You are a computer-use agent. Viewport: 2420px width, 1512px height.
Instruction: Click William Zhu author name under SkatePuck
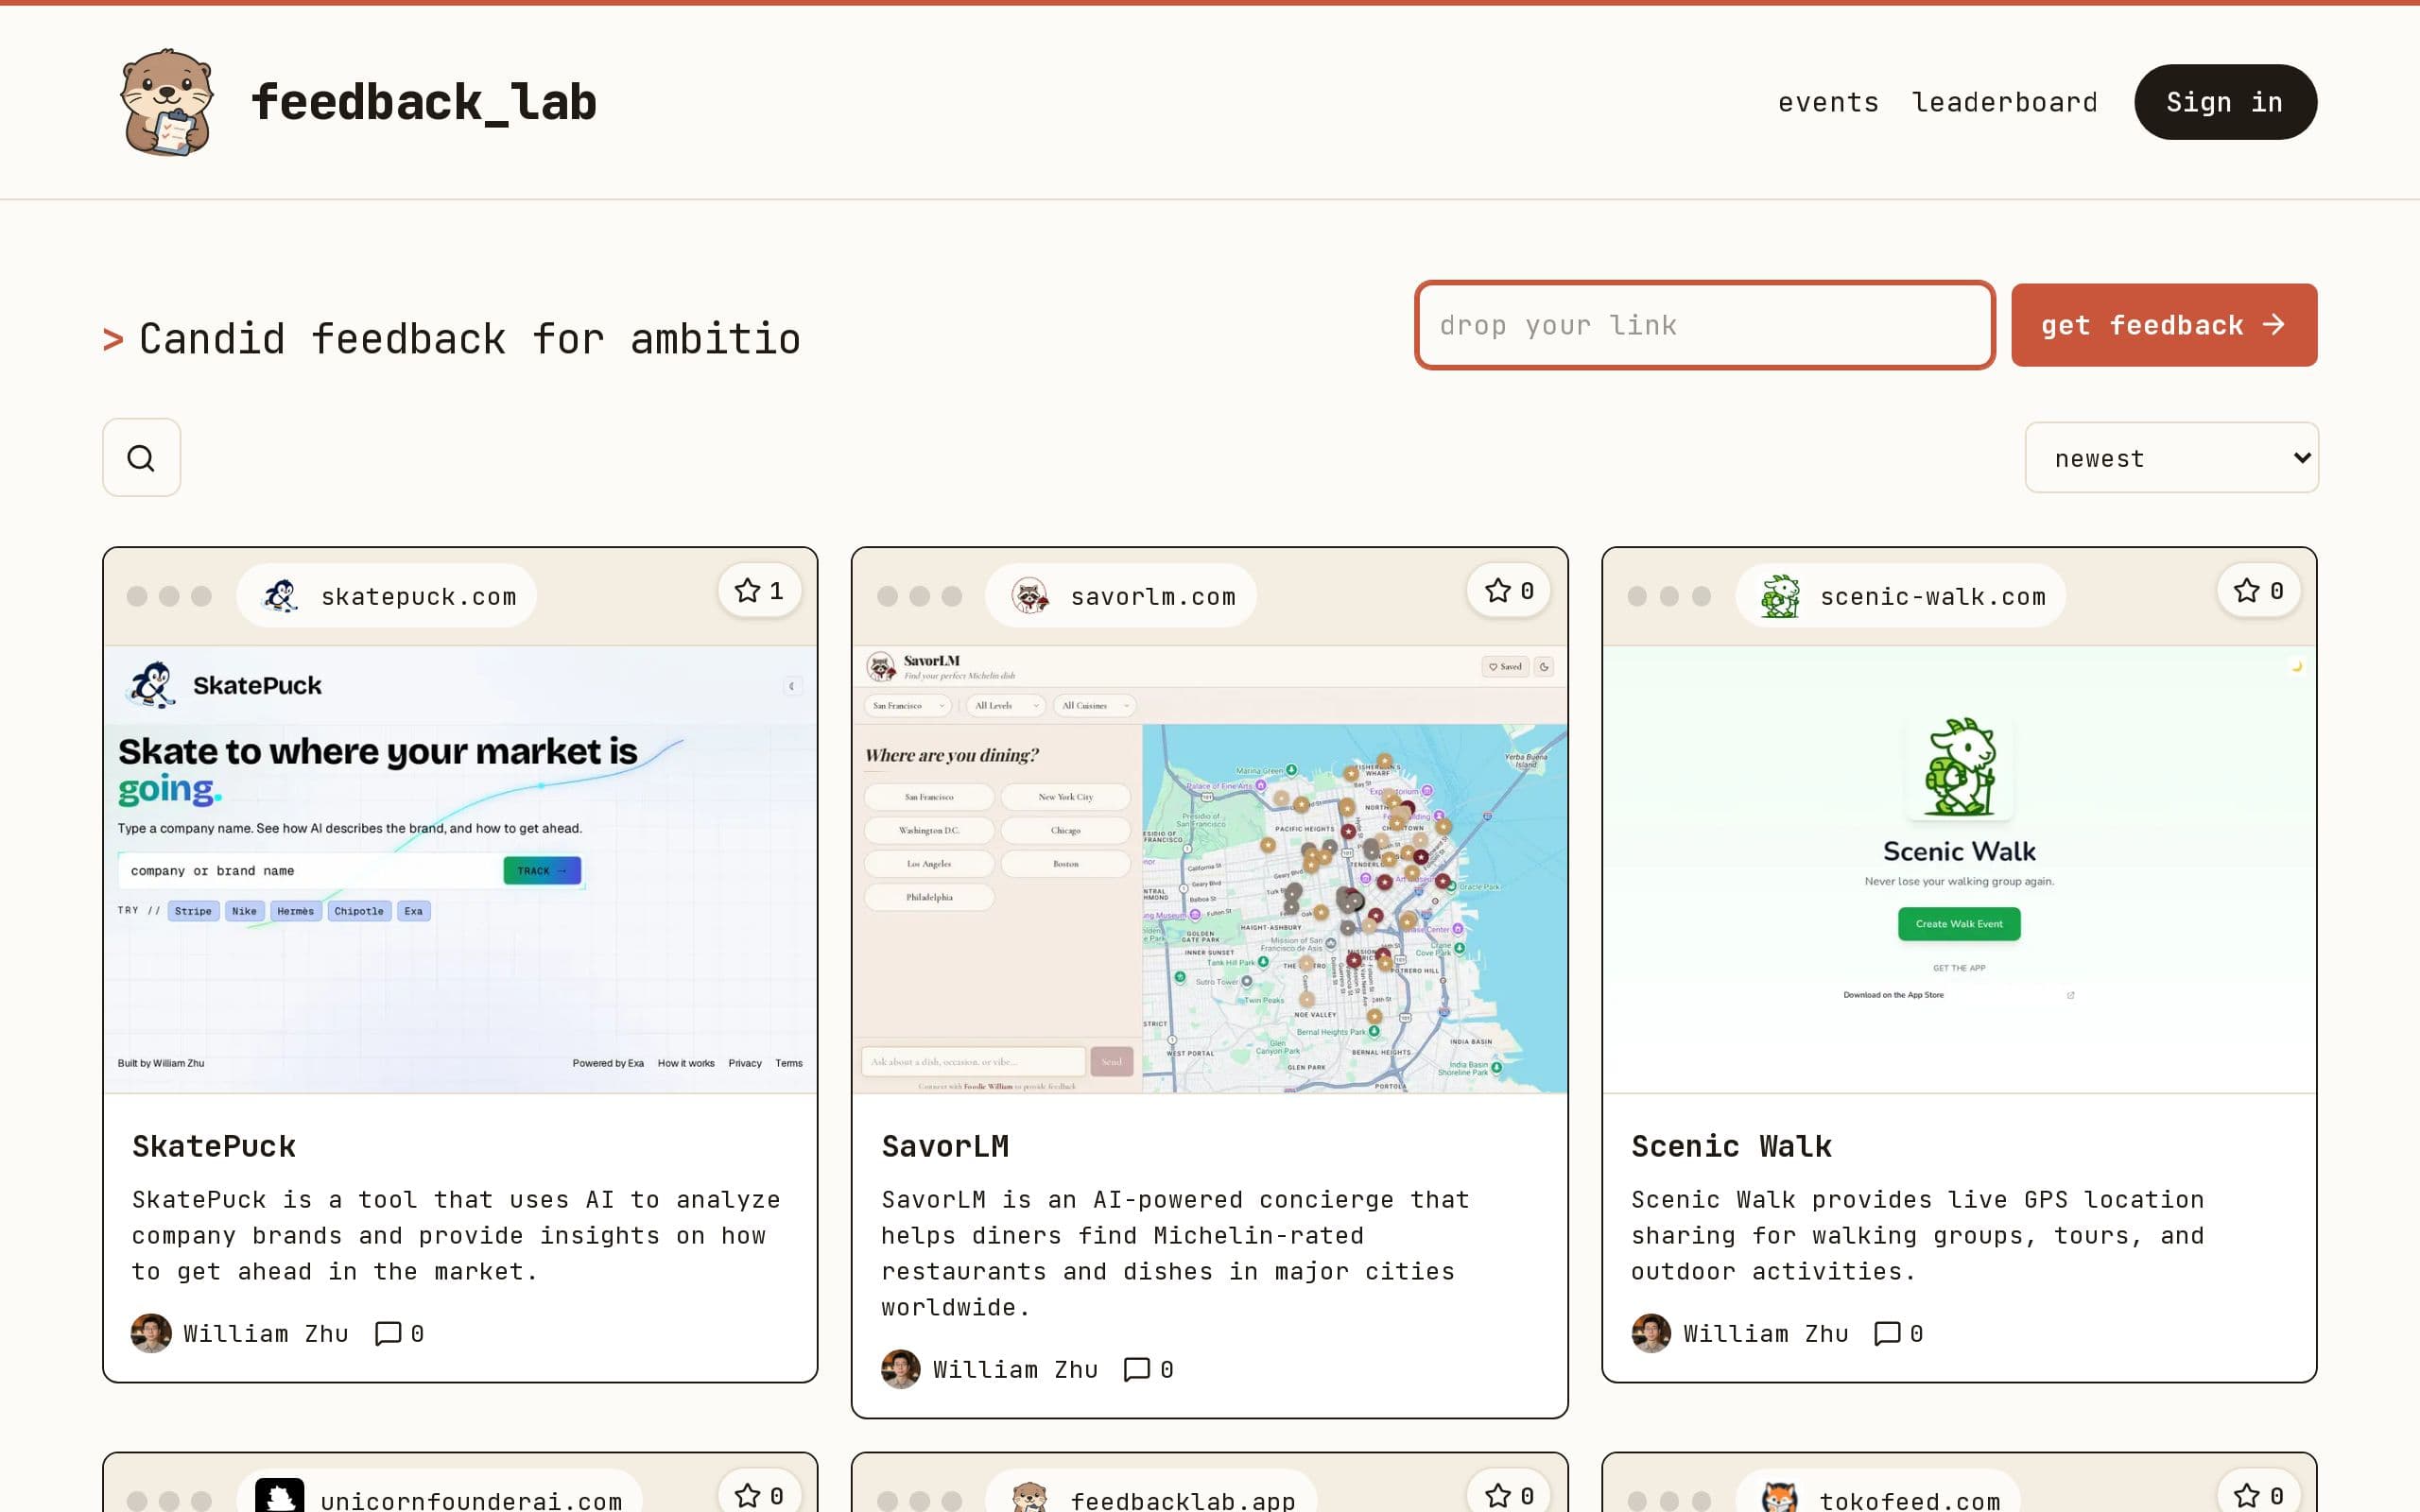point(265,1333)
